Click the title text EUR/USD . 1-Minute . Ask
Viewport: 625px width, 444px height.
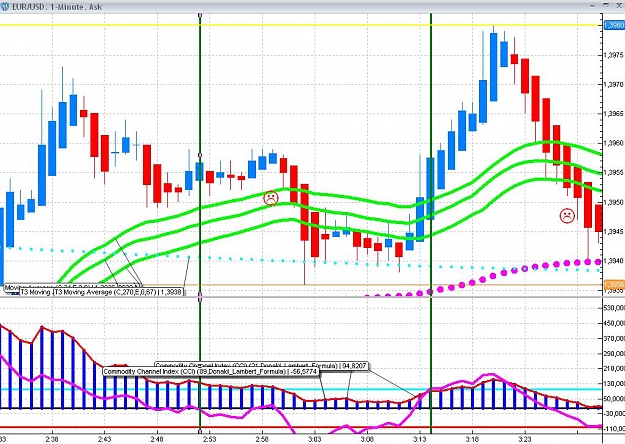57,7
